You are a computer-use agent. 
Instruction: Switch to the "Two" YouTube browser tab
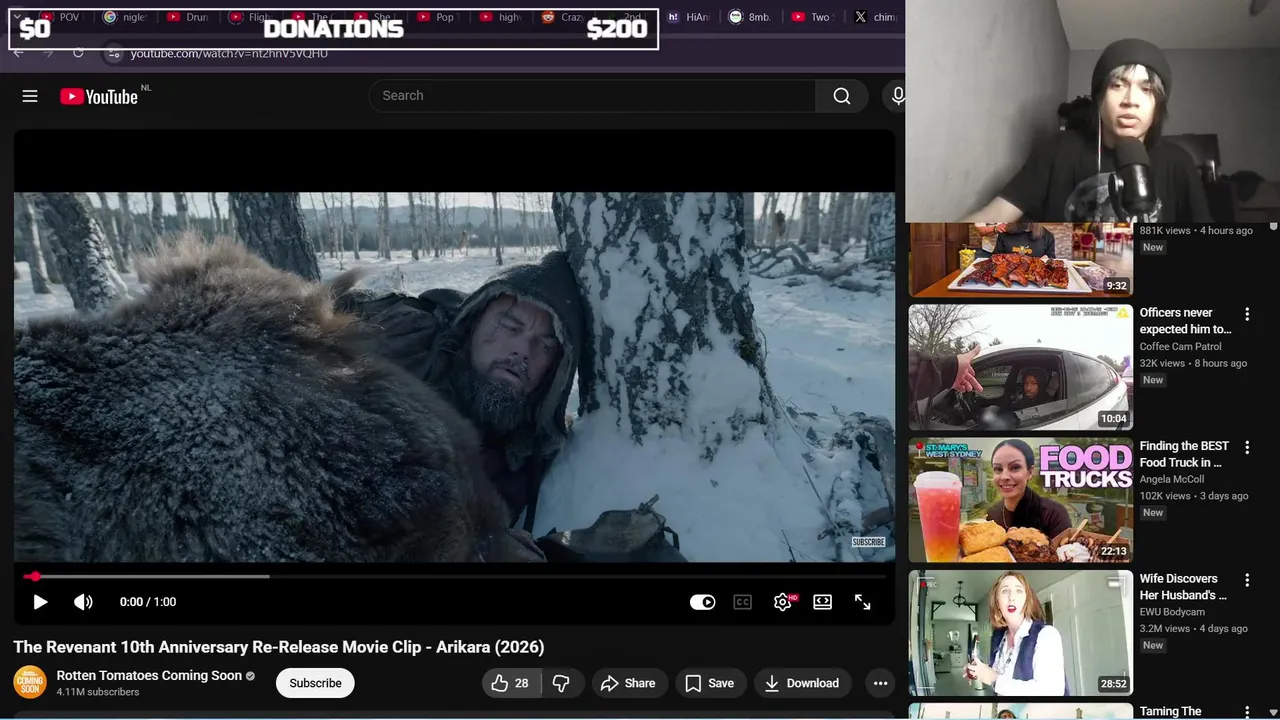(812, 17)
